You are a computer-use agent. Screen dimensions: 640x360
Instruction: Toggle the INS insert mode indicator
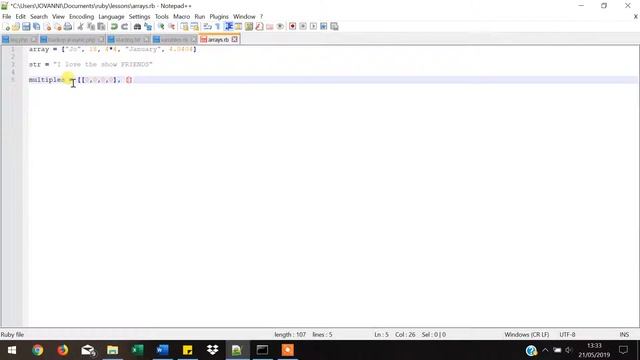point(624,335)
